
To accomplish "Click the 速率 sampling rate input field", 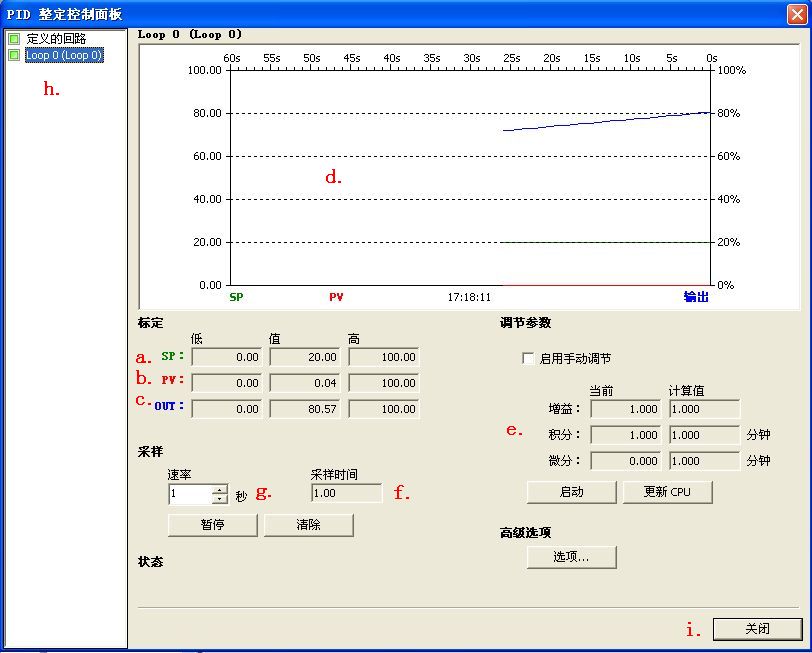I will (x=191, y=494).
